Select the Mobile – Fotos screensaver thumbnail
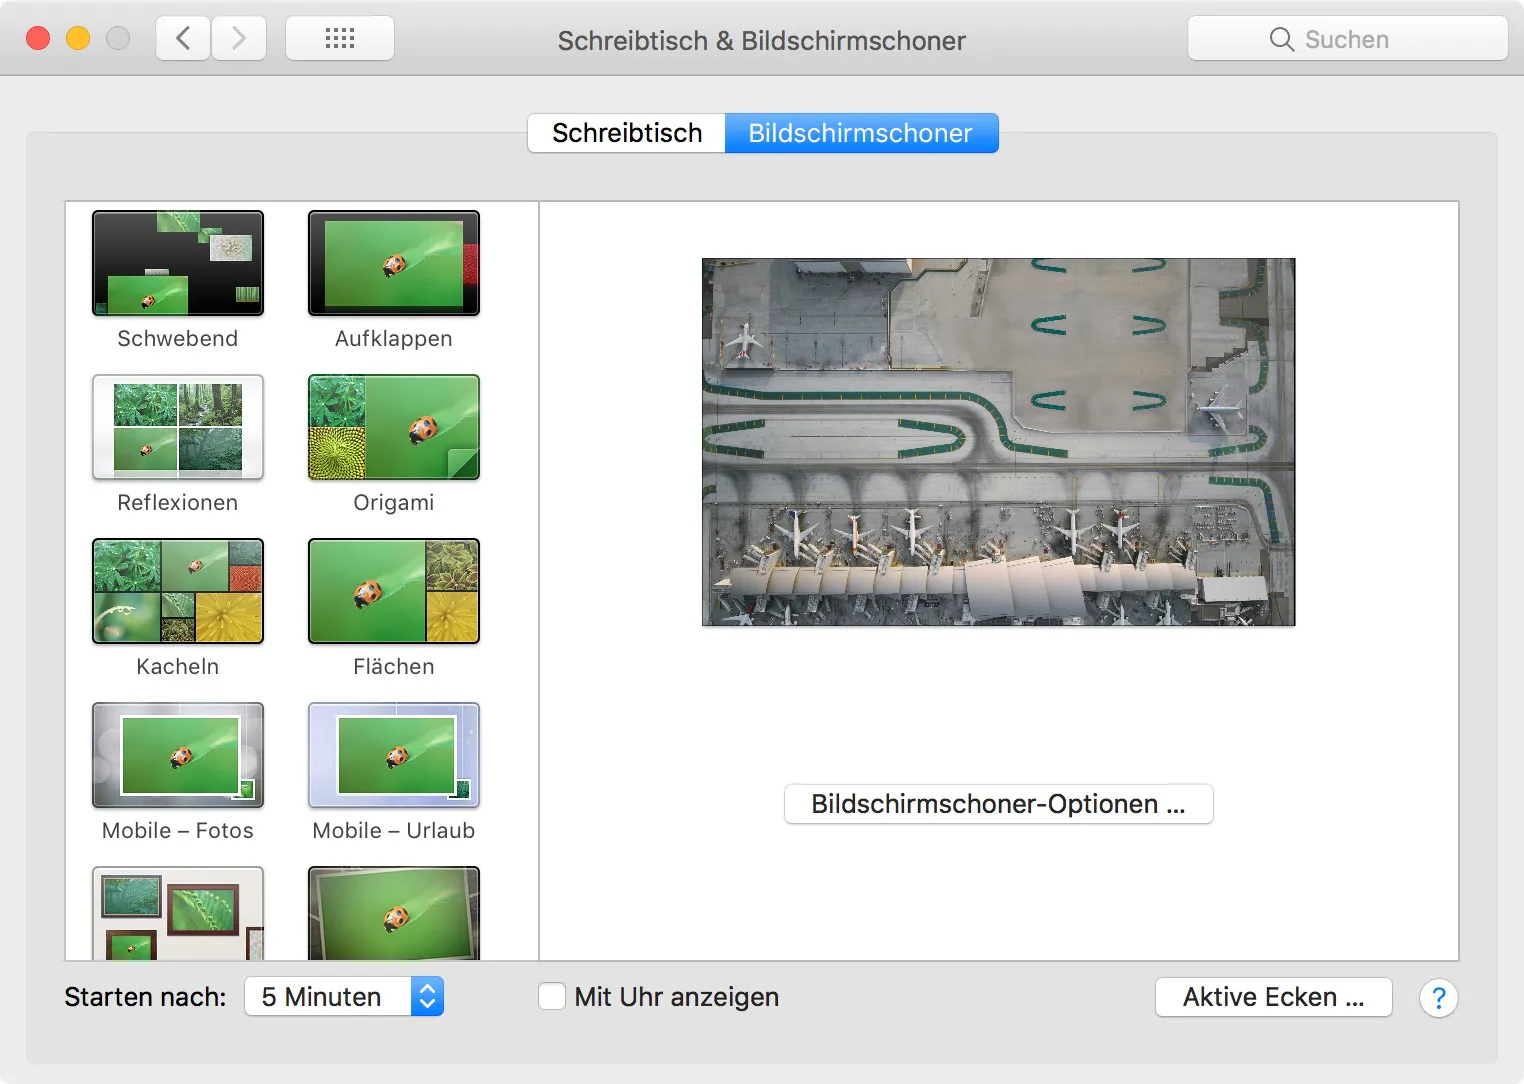The width and height of the screenshot is (1524, 1084). (x=178, y=755)
